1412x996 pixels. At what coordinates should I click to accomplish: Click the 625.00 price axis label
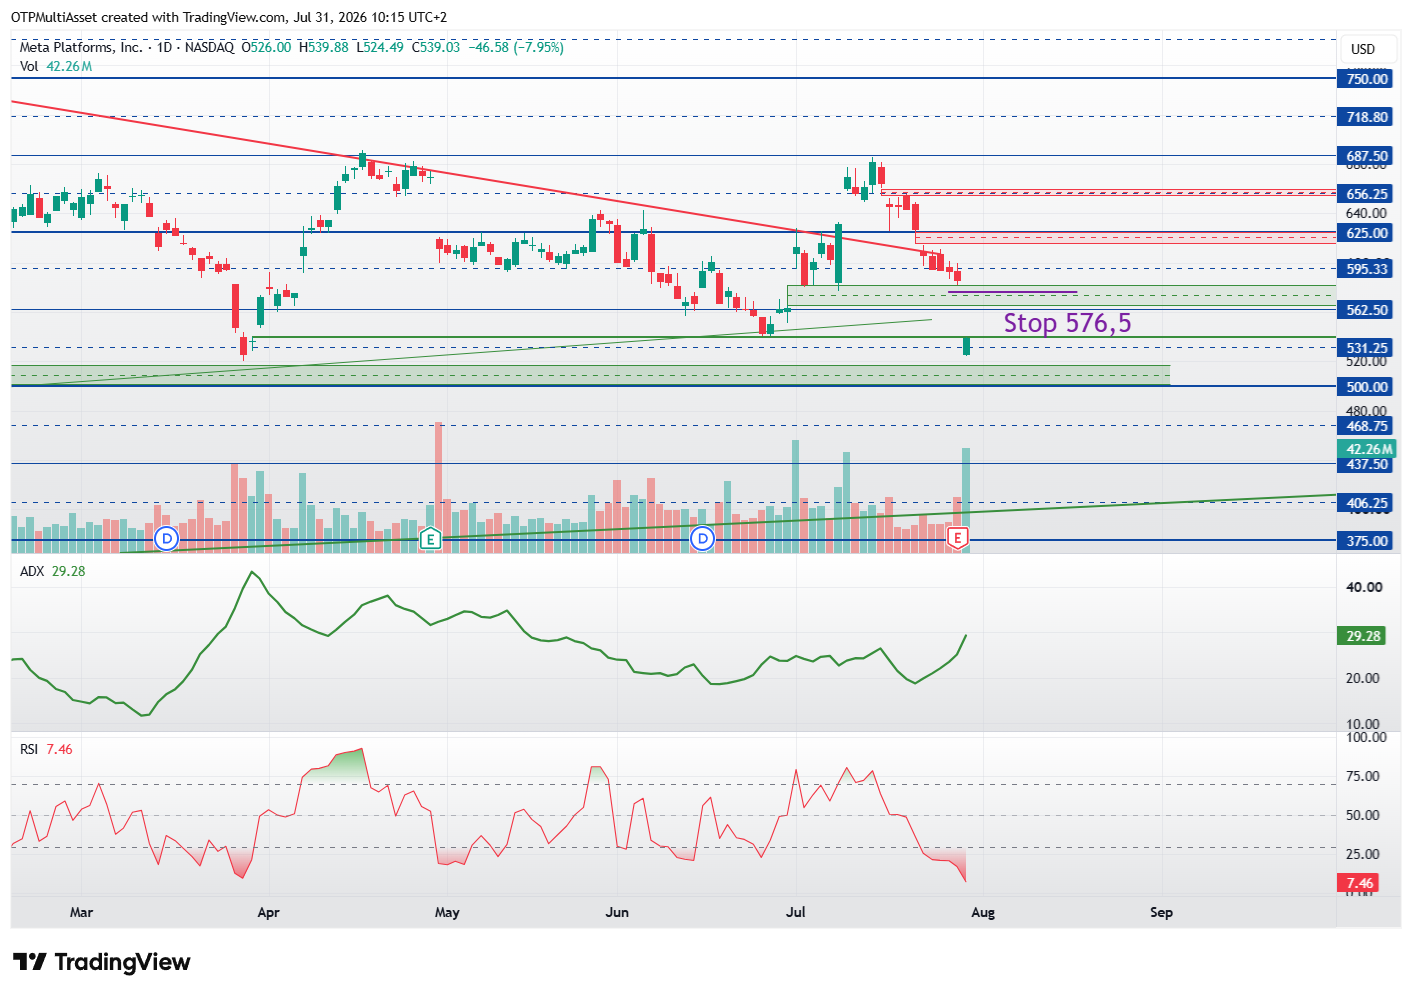(1365, 233)
